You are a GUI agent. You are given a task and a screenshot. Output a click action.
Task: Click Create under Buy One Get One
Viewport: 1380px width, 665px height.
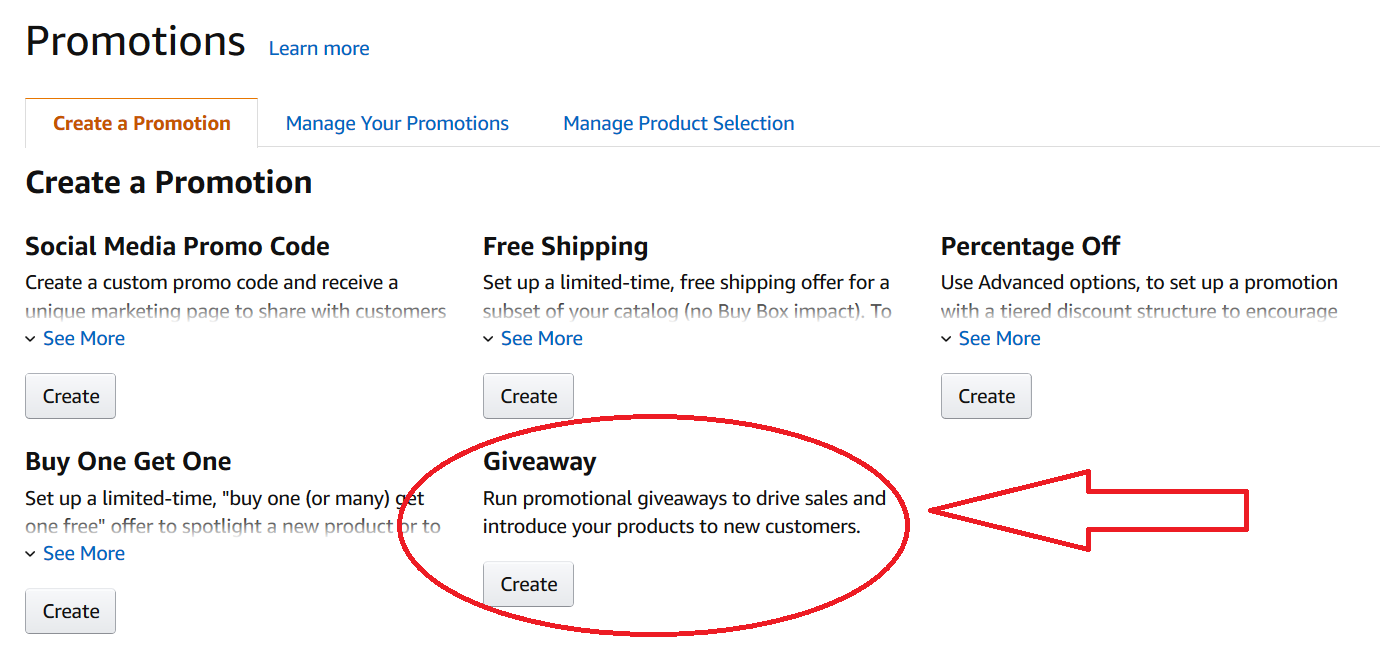click(x=71, y=611)
